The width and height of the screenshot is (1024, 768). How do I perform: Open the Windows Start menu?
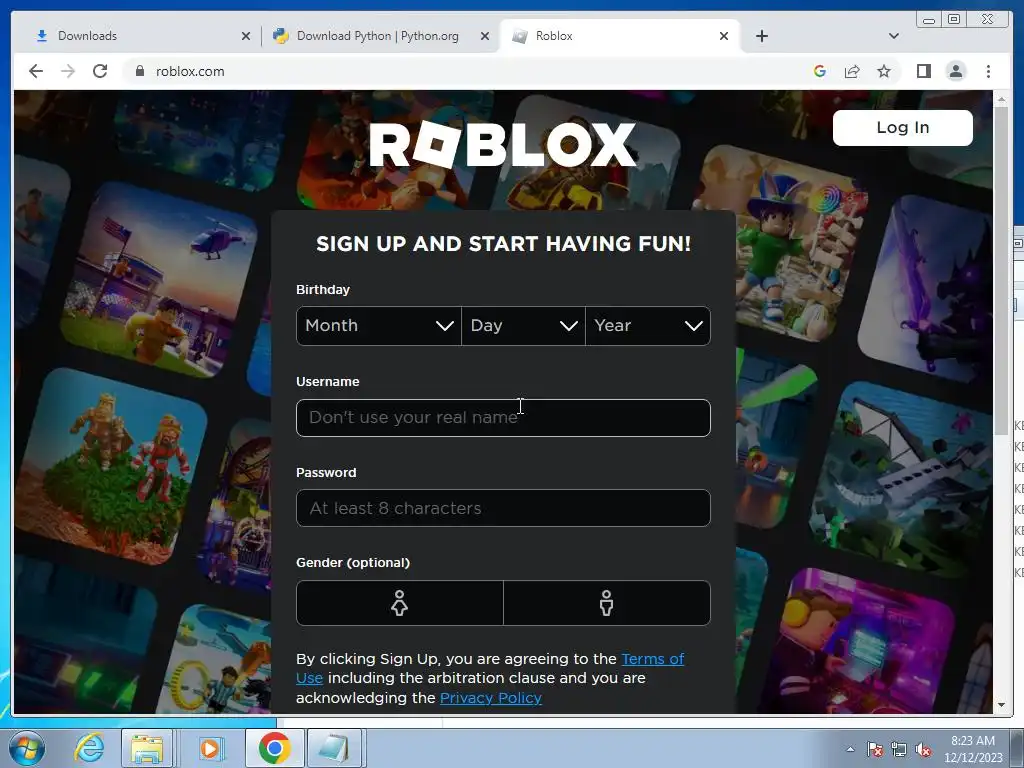(x=26, y=748)
